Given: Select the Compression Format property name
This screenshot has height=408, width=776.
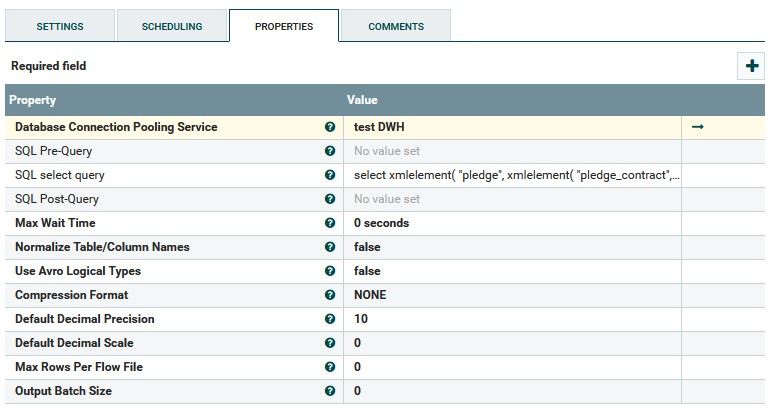Looking at the screenshot, I should tap(72, 295).
